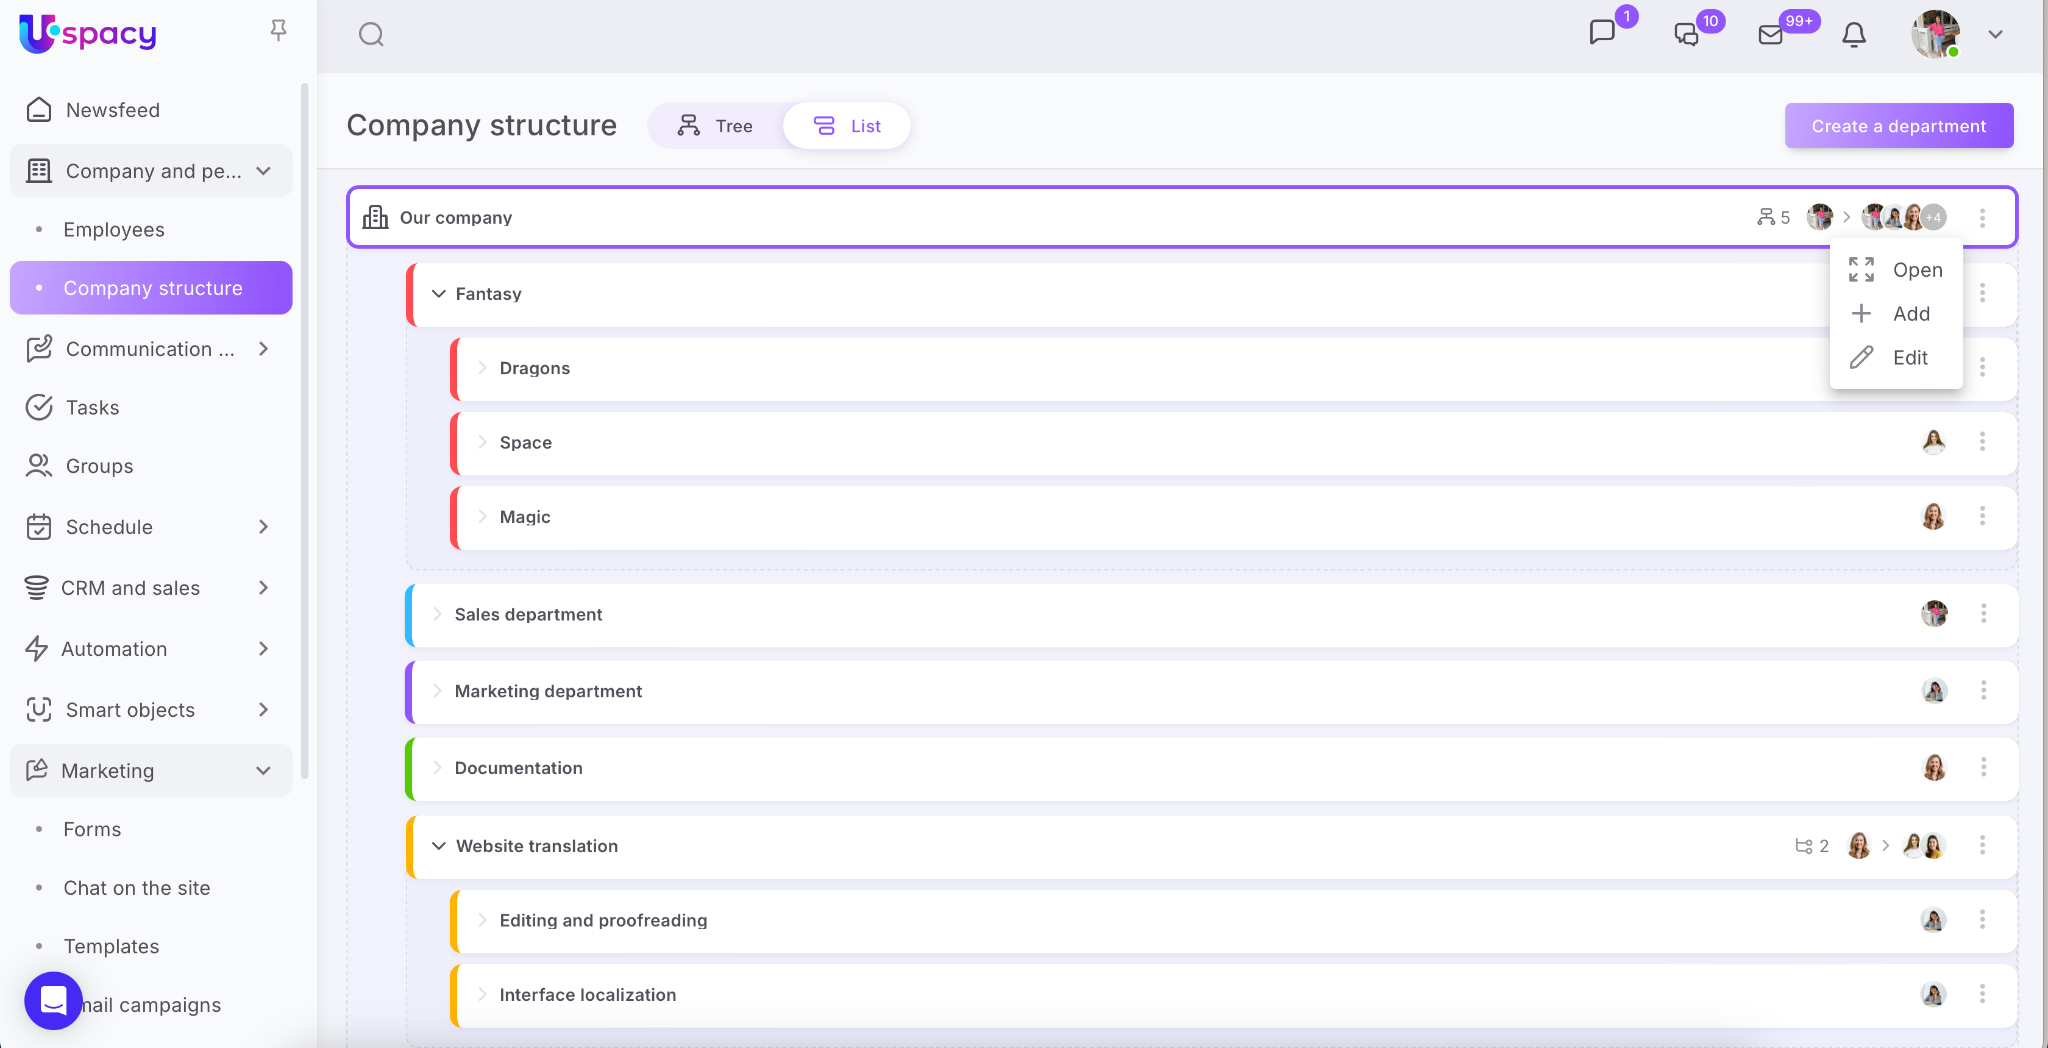2048x1048 pixels.
Task: Click the search magnifier icon
Action: [371, 35]
